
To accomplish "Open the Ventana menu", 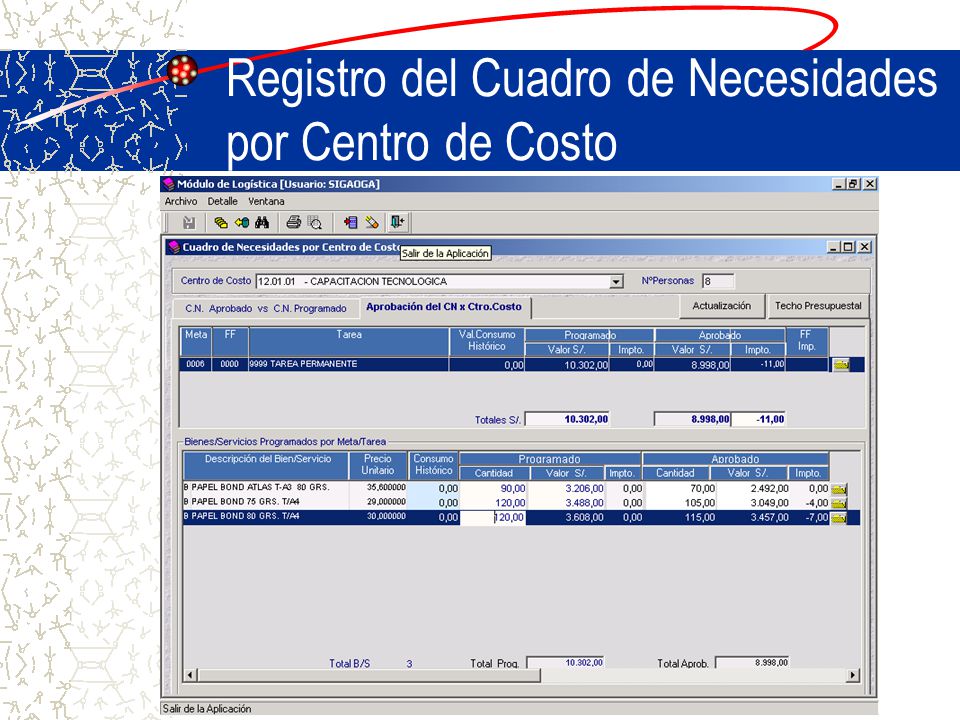I will (266, 201).
